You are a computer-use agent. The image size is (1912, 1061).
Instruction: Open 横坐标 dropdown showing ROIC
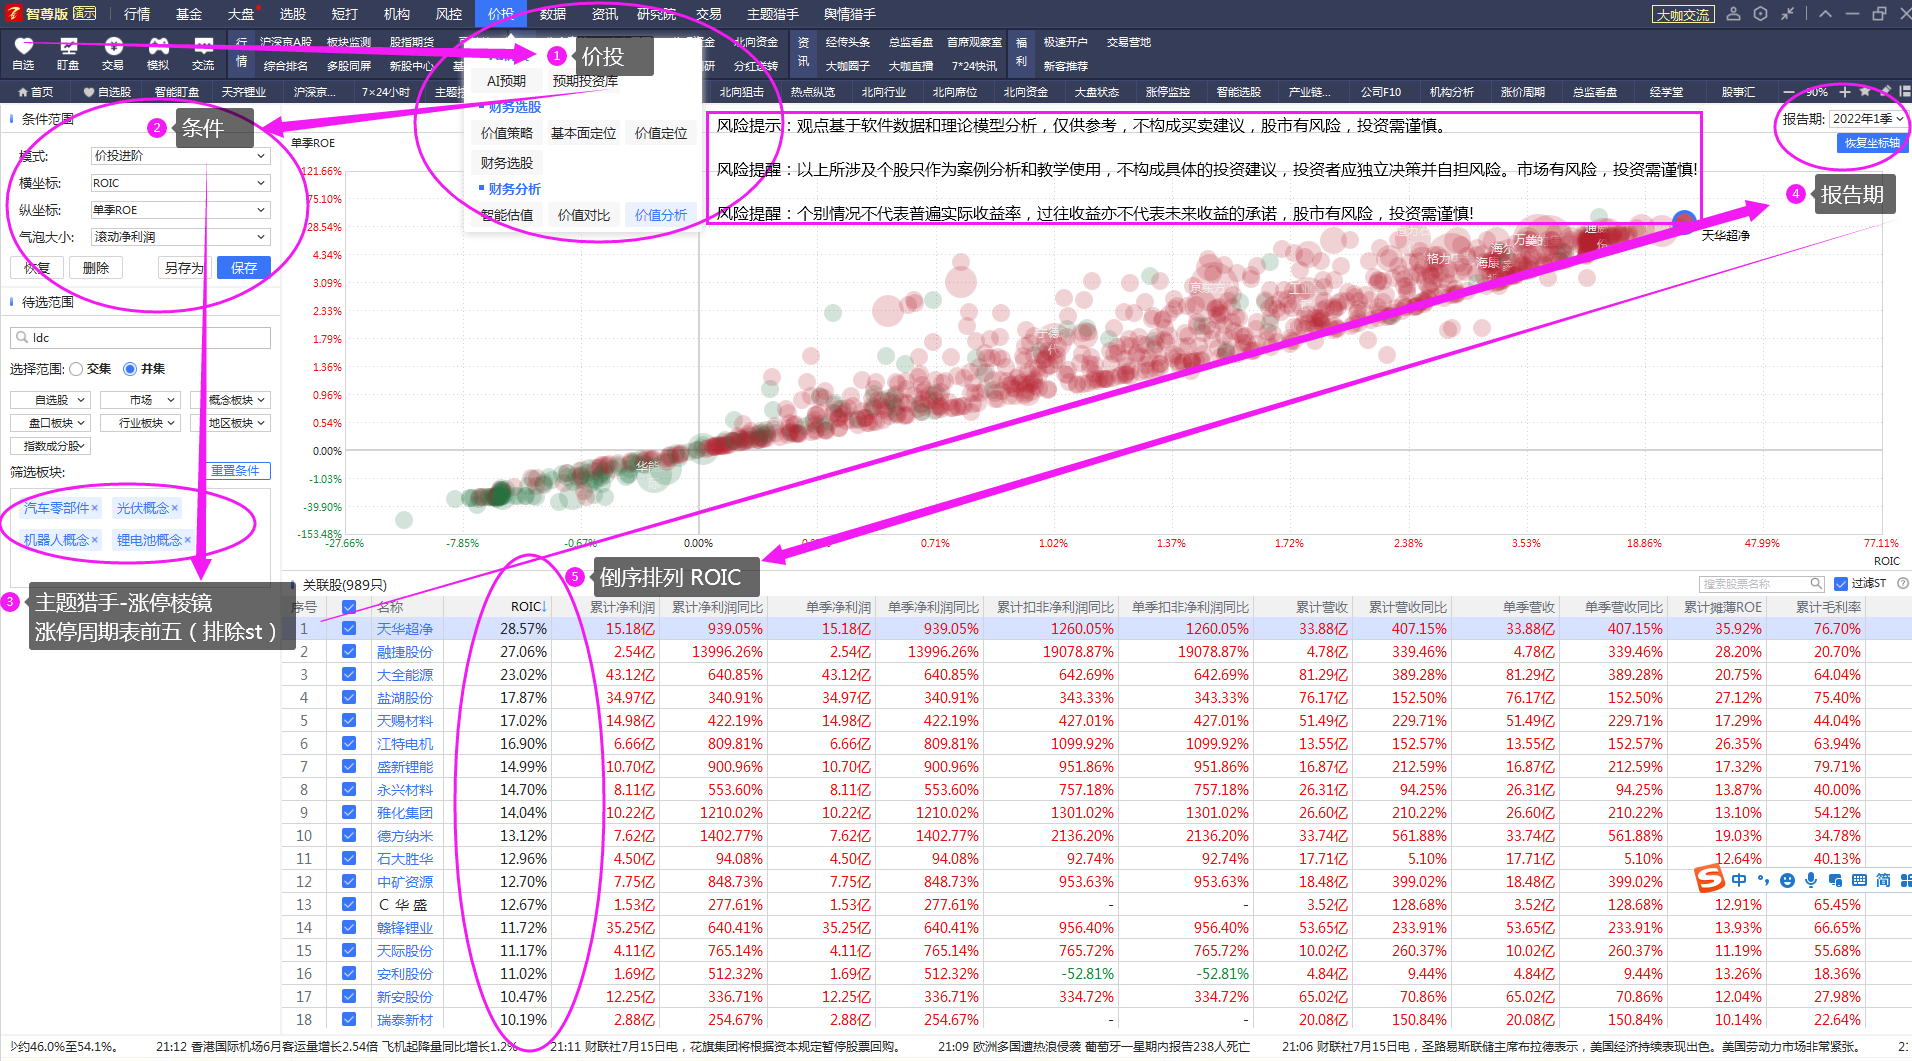coord(180,183)
